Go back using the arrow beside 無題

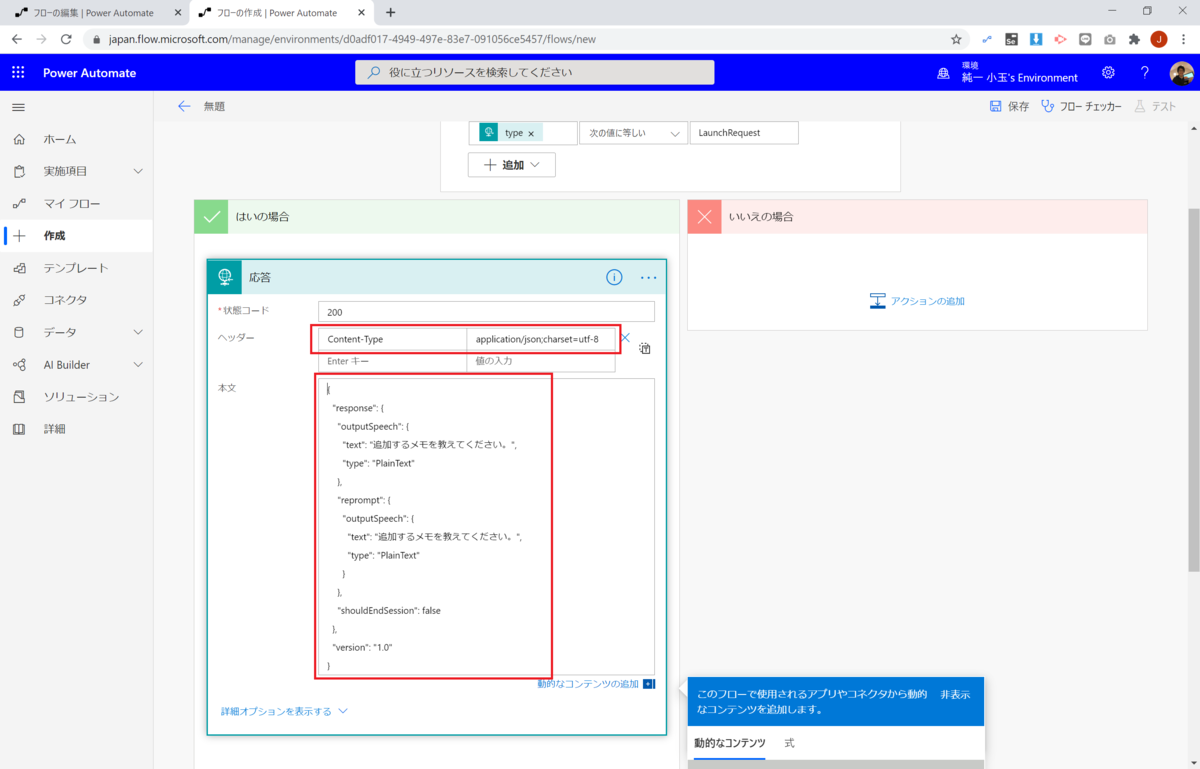184,106
